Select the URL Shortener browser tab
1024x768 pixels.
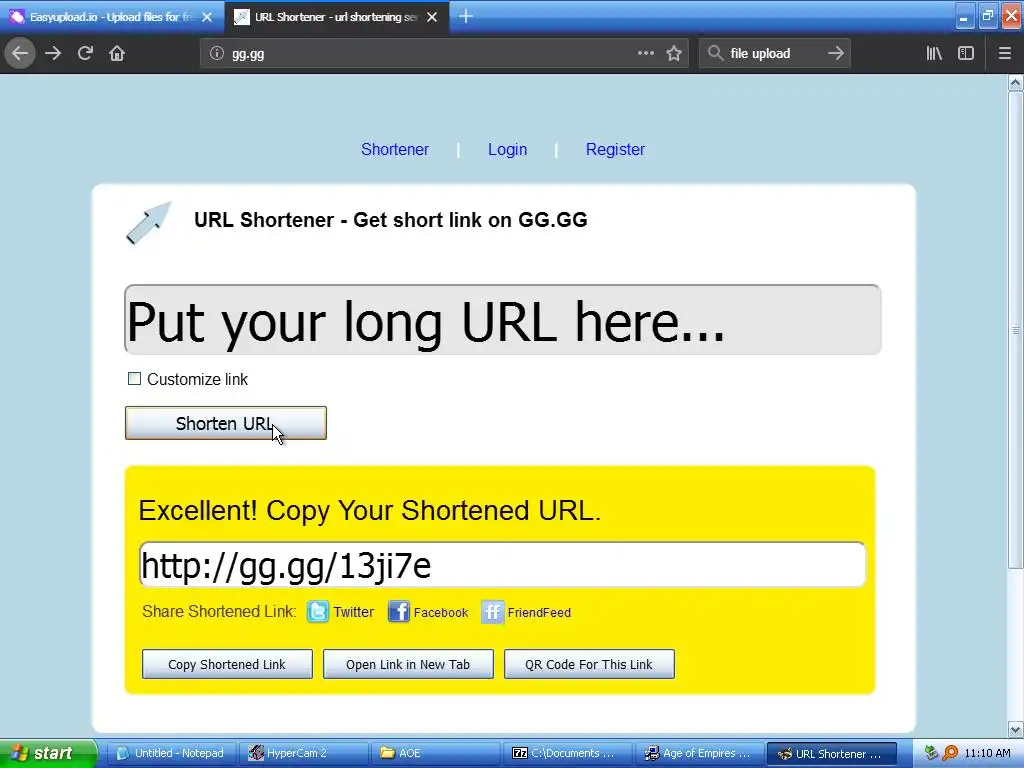(336, 17)
